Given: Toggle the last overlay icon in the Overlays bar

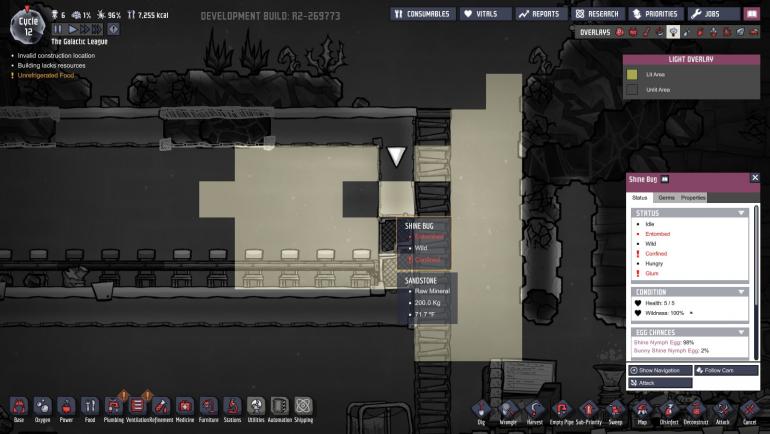Looking at the screenshot, I should point(753,32).
